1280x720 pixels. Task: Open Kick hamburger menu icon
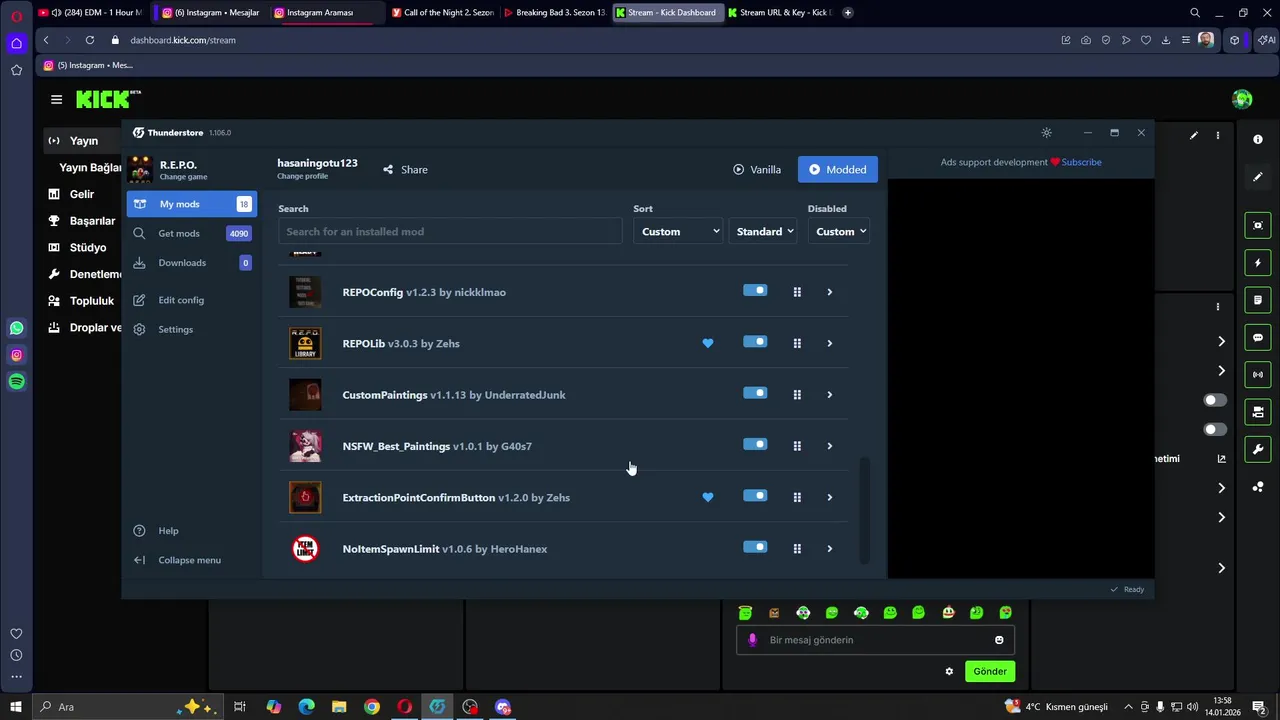[x=56, y=99]
